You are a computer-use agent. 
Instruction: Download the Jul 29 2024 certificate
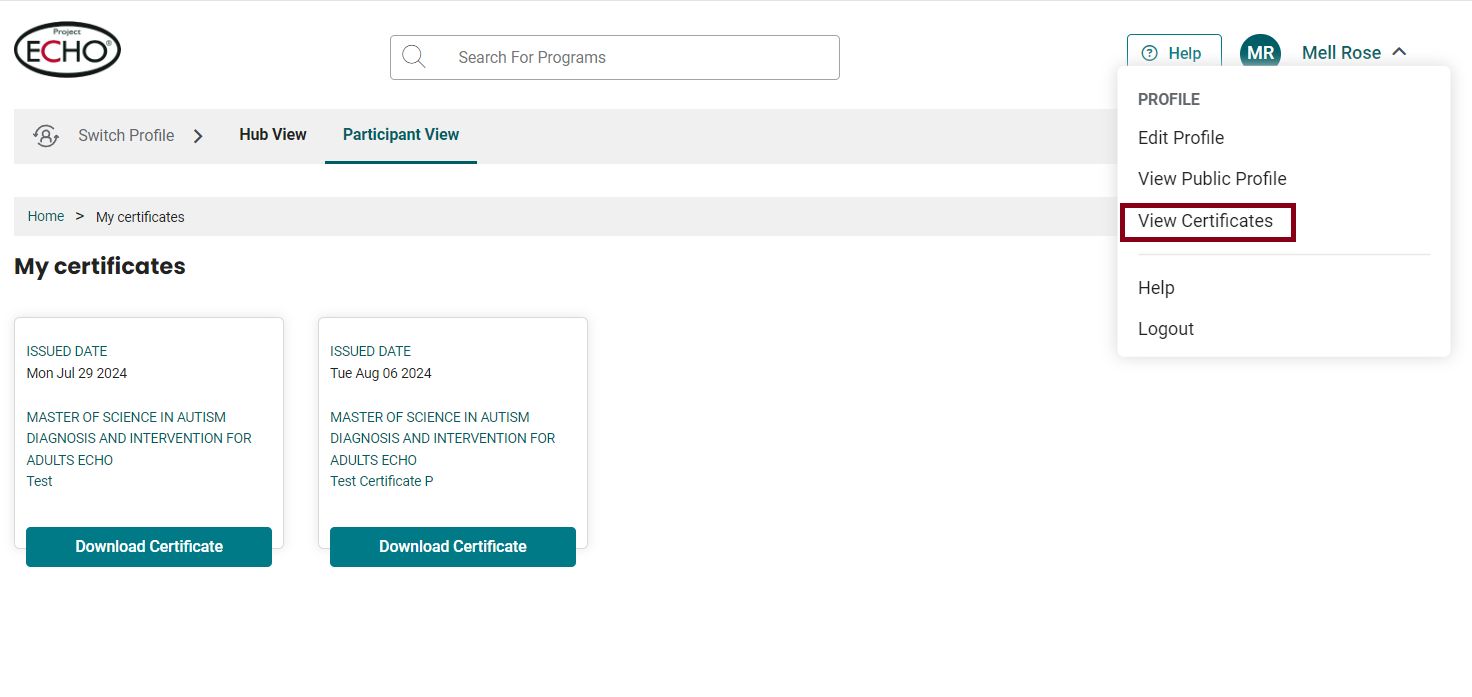click(x=149, y=547)
